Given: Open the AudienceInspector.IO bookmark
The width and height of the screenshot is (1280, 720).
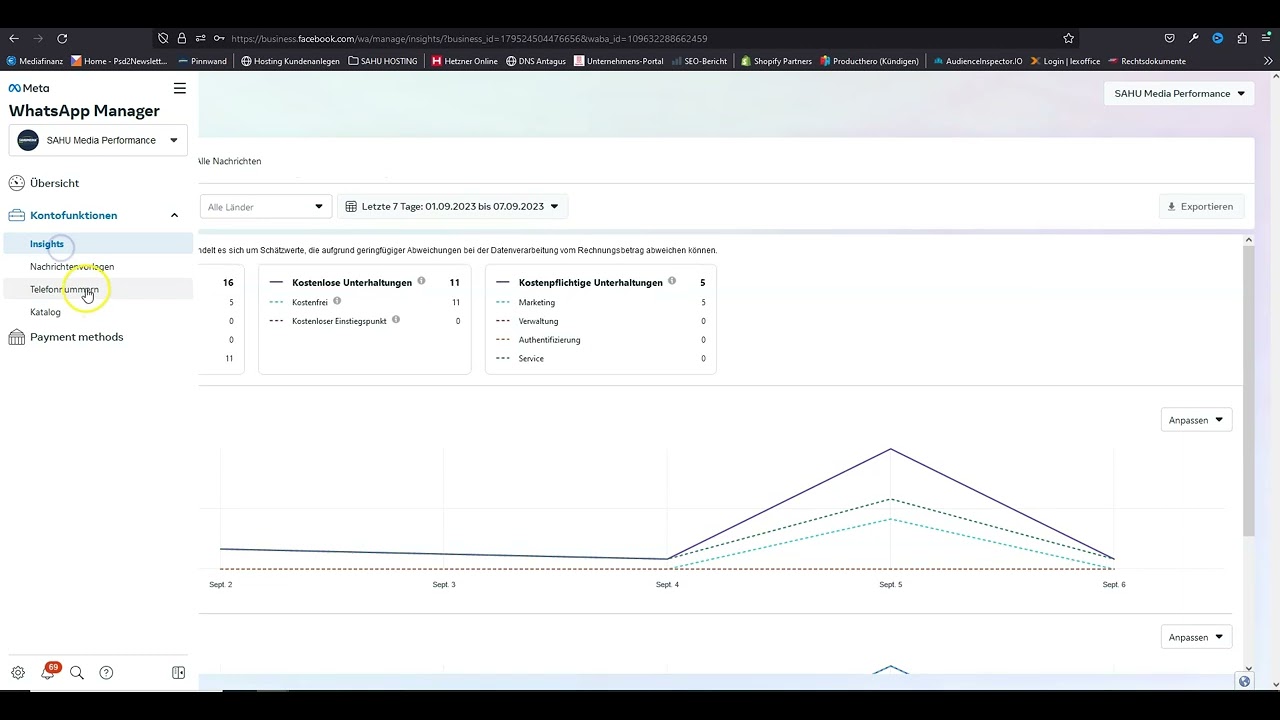Looking at the screenshot, I should (x=978, y=61).
